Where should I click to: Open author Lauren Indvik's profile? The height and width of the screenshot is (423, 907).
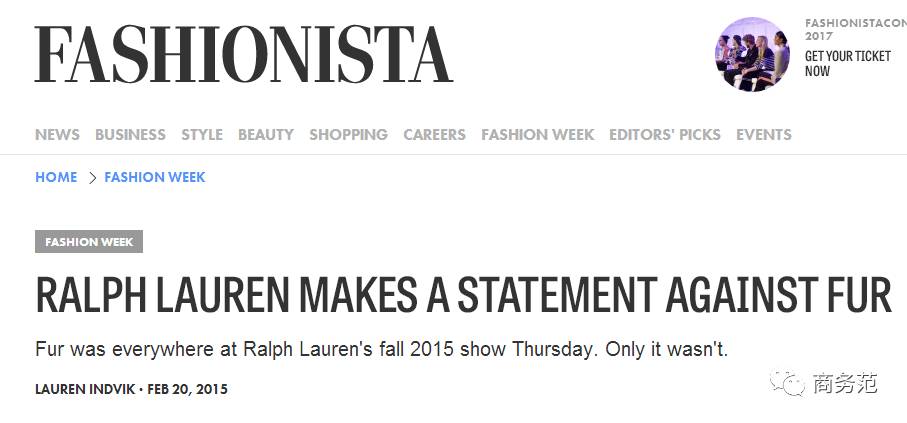point(84,389)
